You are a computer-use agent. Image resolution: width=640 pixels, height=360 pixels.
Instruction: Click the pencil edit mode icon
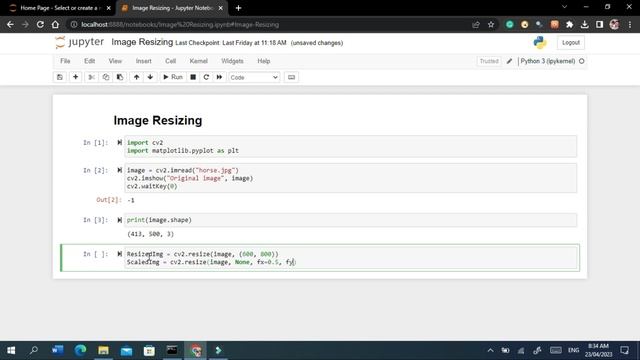click(509, 61)
